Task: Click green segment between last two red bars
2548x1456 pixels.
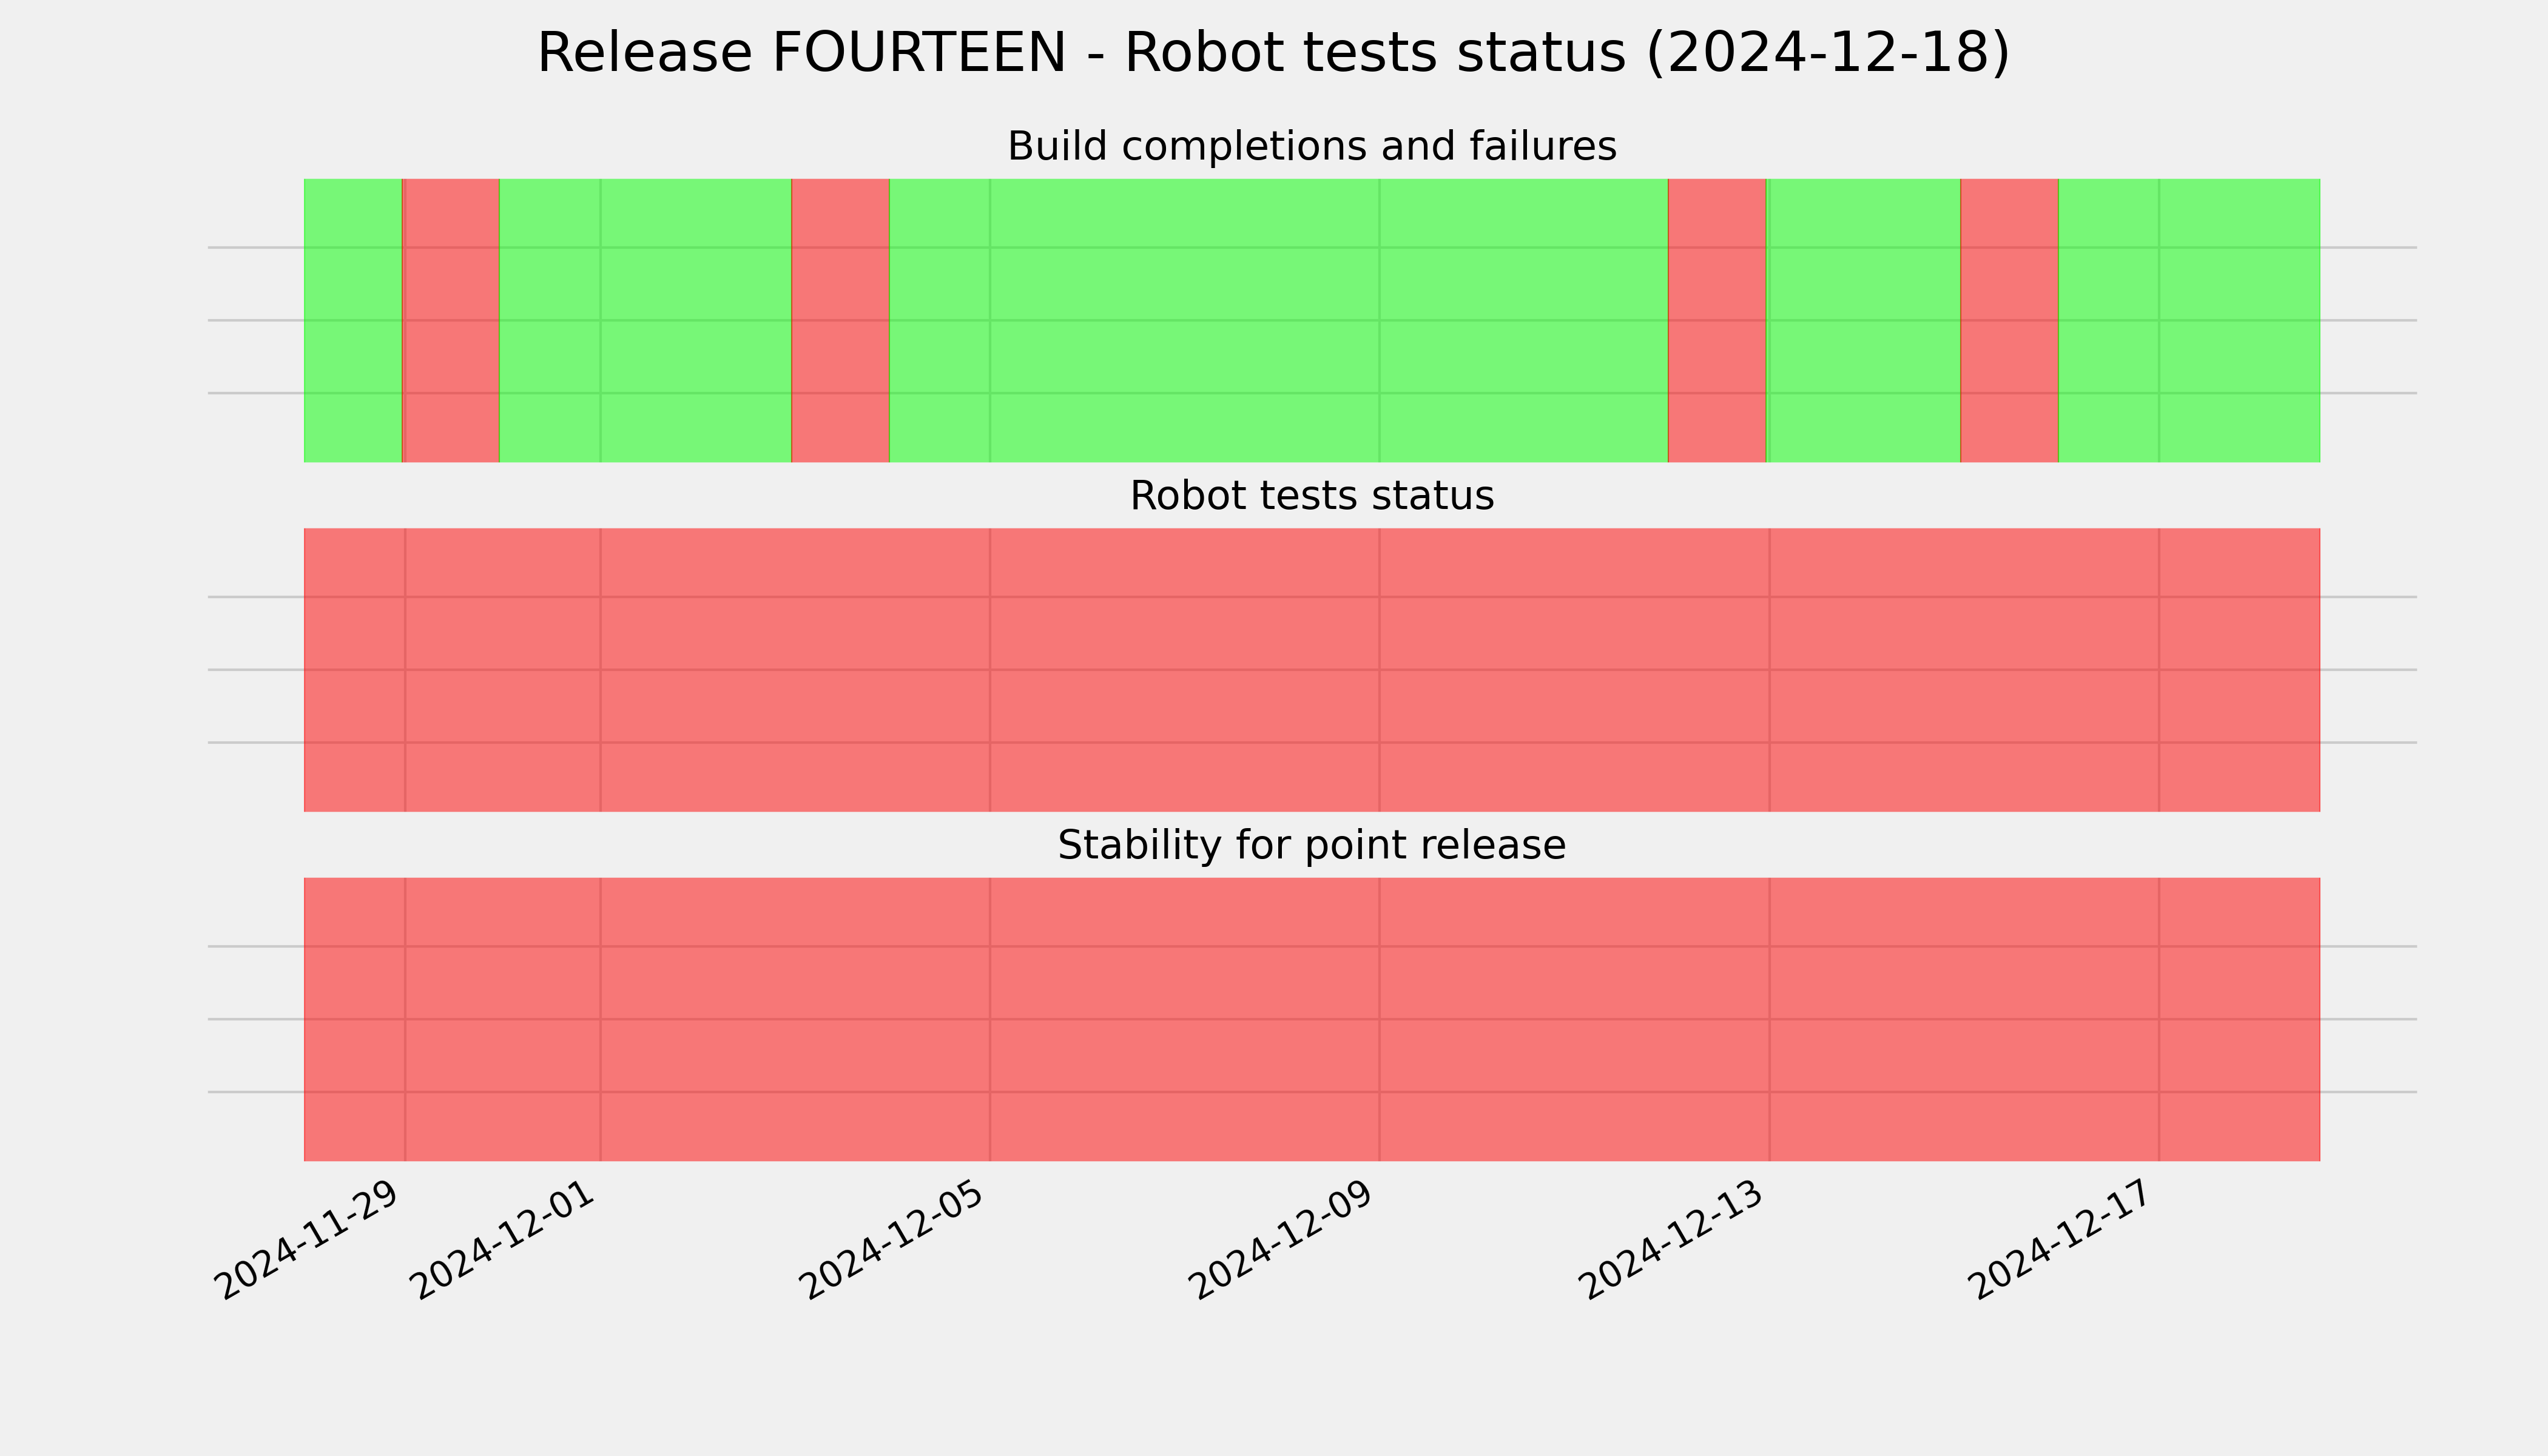Action: point(1864,320)
